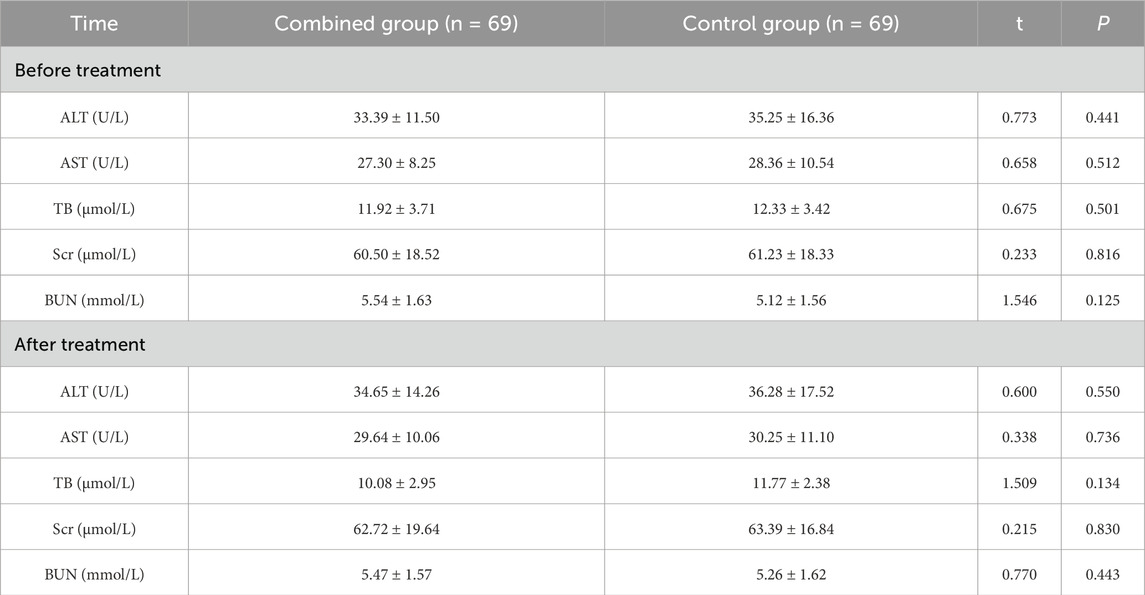Click the P column header
This screenshot has width=1145, height=595.
tap(1103, 23)
